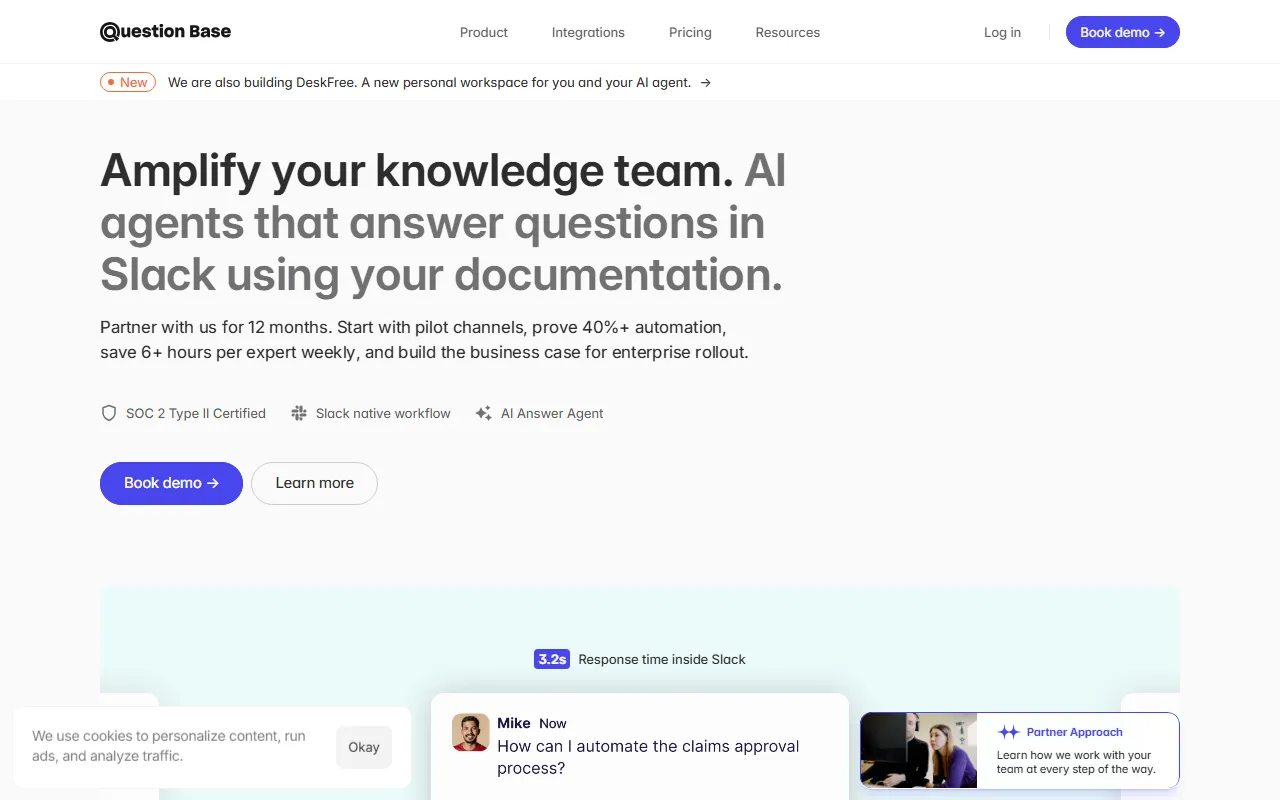Open the Integrations navigation dropdown
Image resolution: width=1280 pixels, height=800 pixels.
(588, 32)
